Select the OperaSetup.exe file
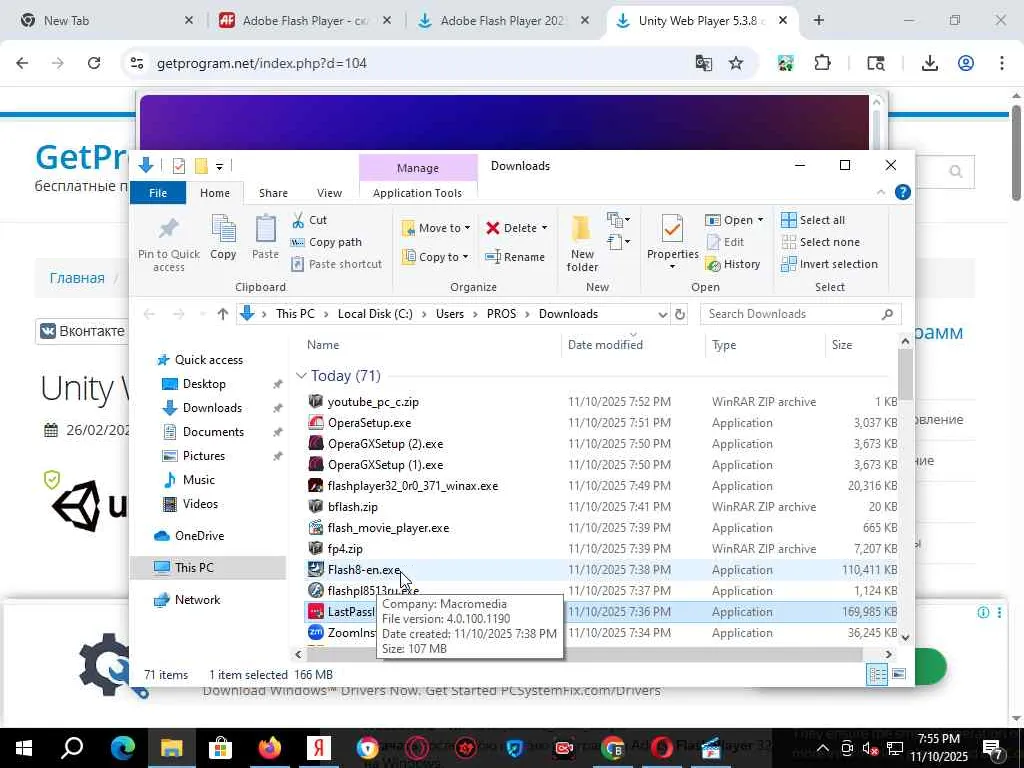 369,423
